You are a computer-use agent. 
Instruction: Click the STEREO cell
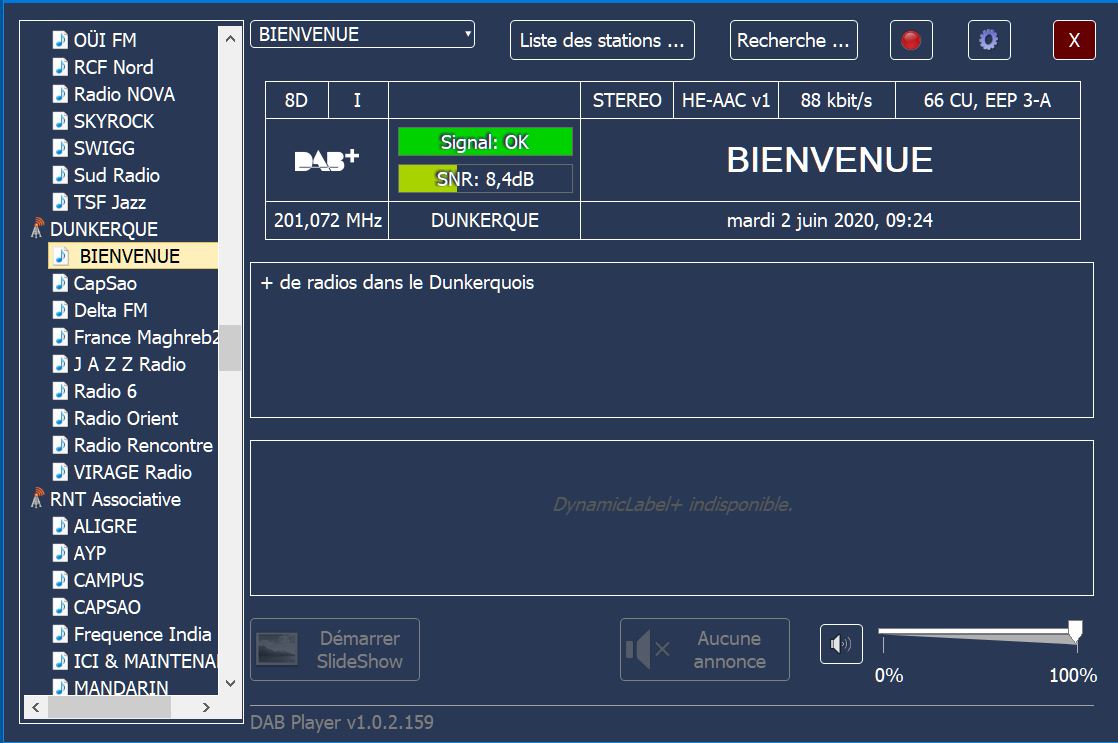(x=627, y=101)
